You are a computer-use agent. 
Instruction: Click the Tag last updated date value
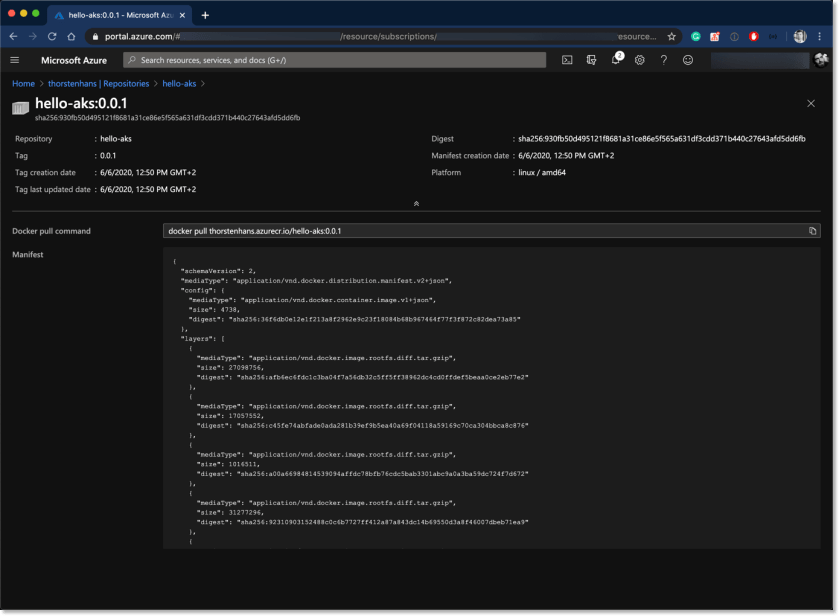pos(148,189)
